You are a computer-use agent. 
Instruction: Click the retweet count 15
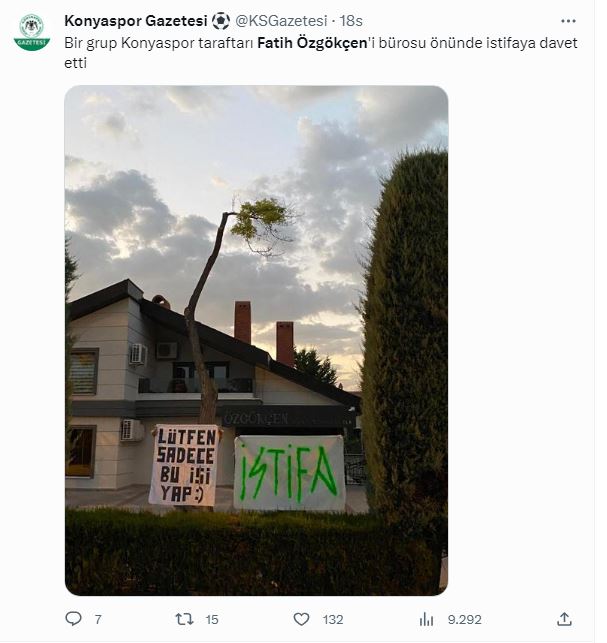pyautogui.click(x=212, y=619)
